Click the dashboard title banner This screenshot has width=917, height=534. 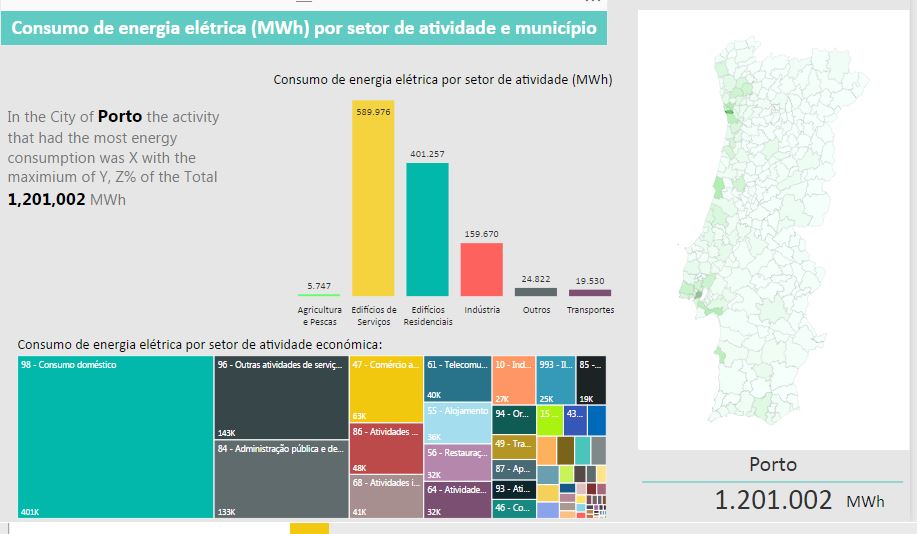pyautogui.click(x=304, y=28)
